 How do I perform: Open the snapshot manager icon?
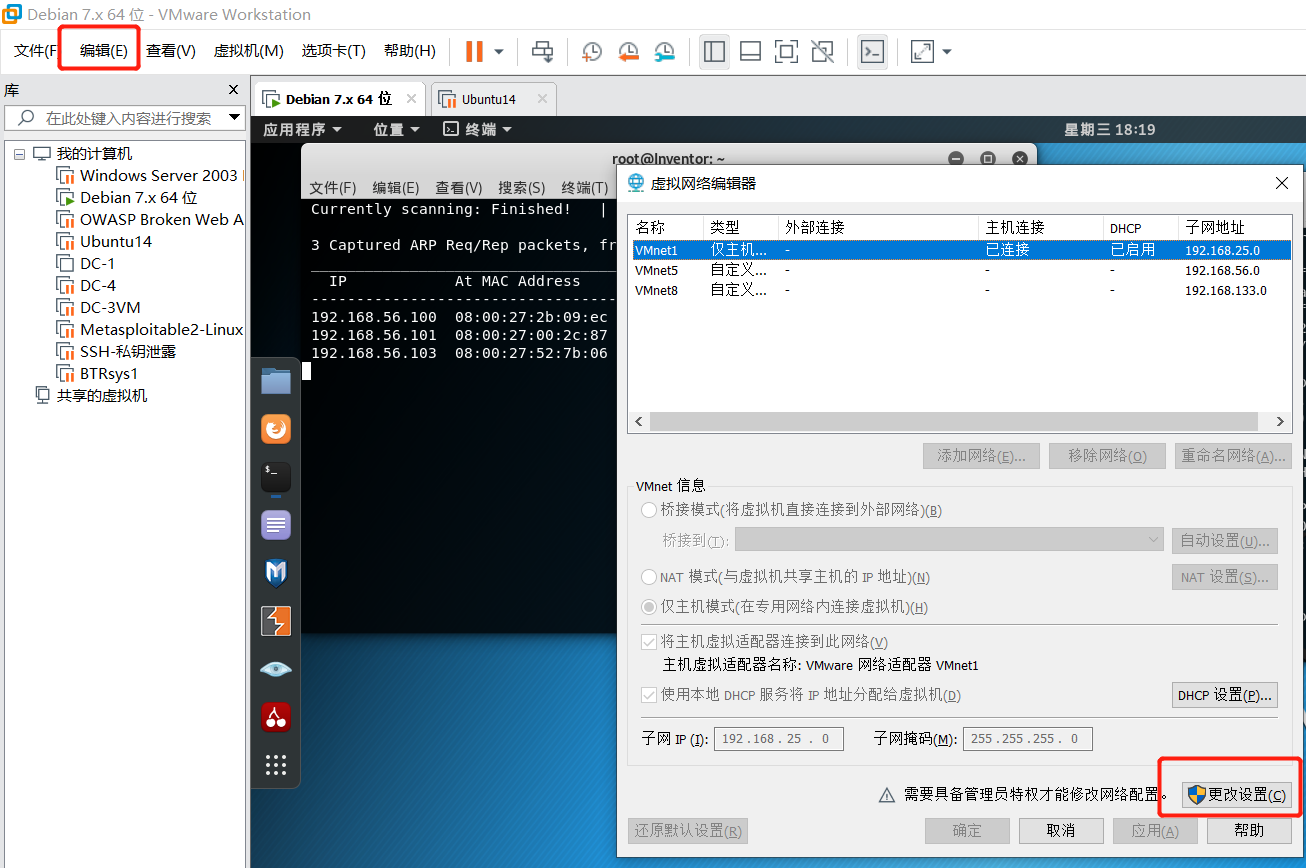click(664, 51)
